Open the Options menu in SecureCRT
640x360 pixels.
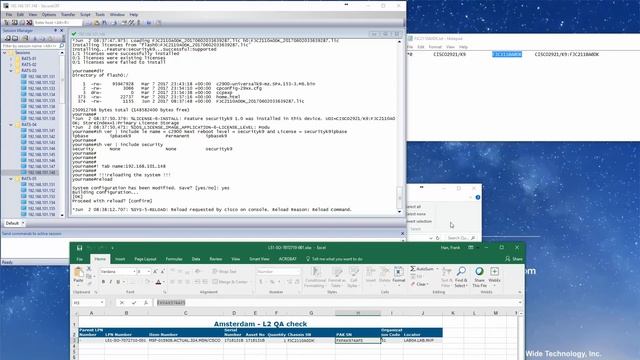coord(49,14)
